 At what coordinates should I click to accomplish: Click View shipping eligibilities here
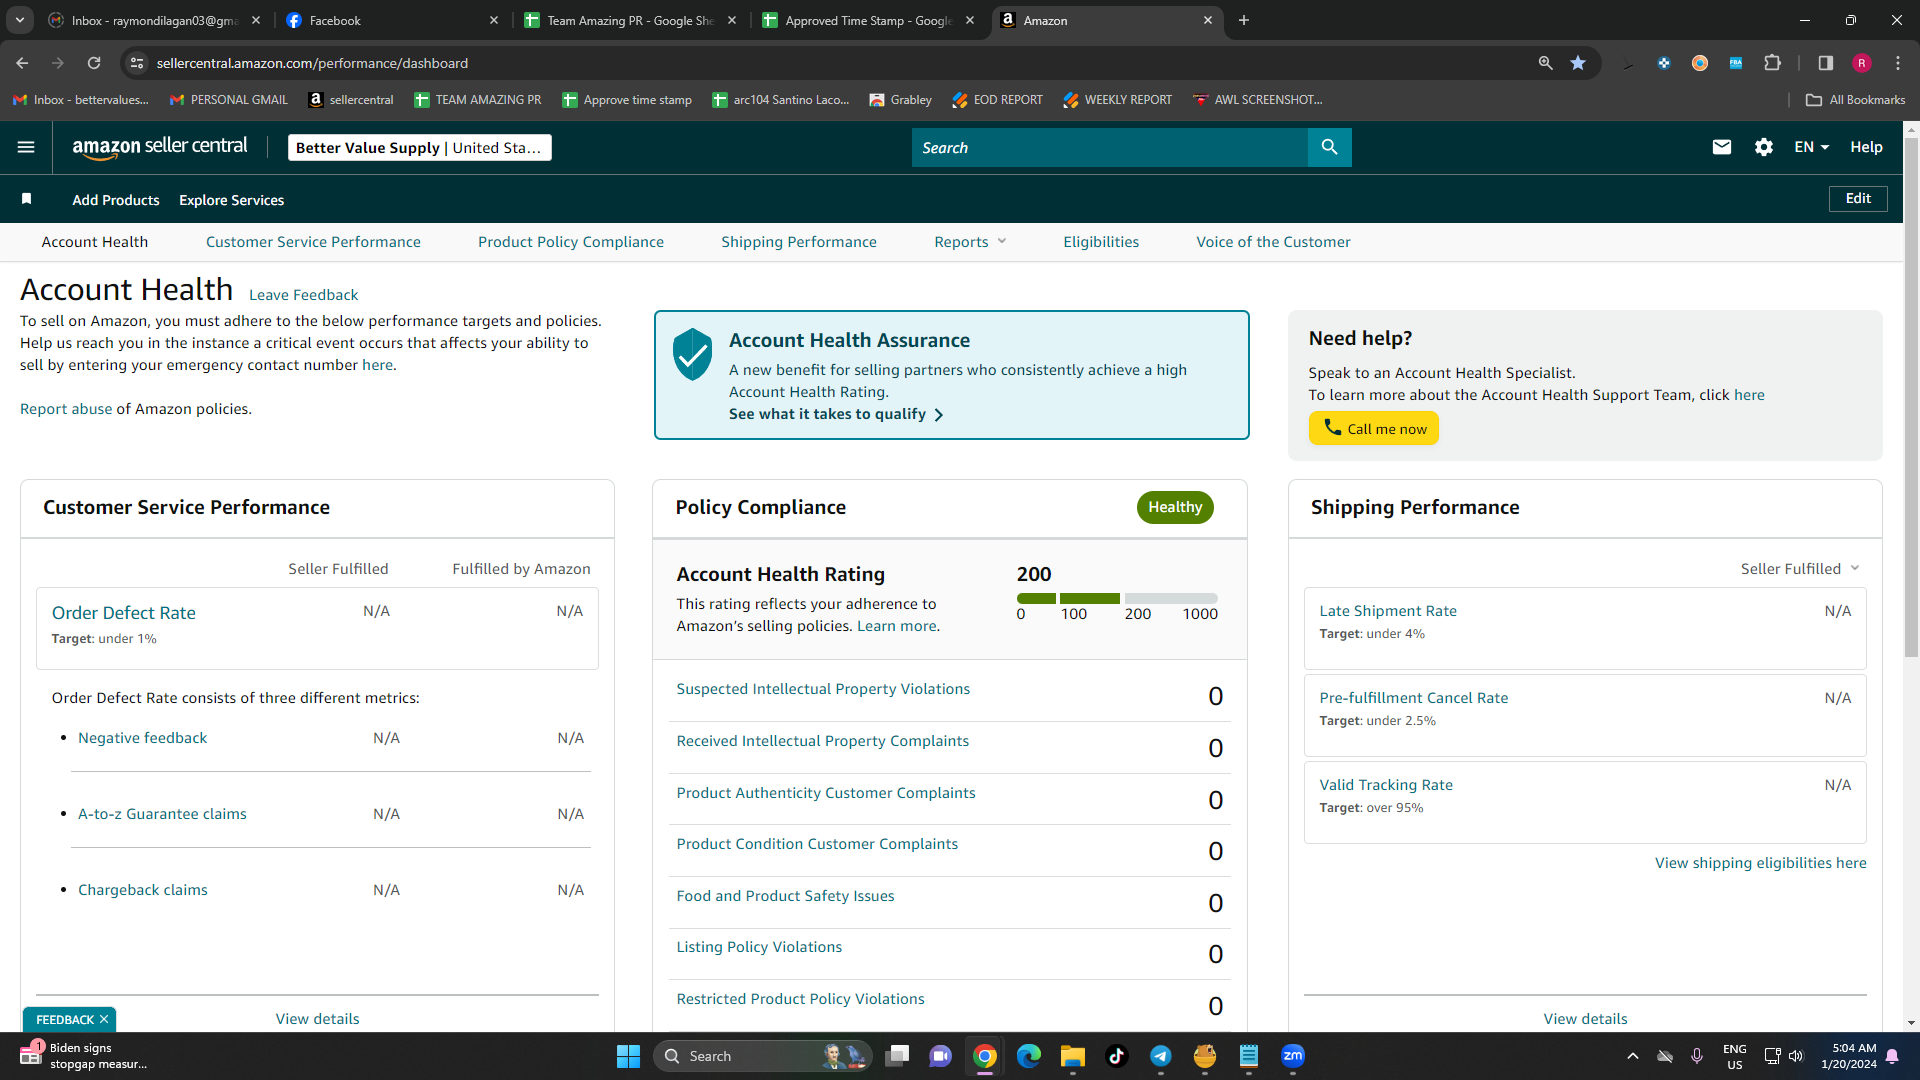[x=1760, y=863]
